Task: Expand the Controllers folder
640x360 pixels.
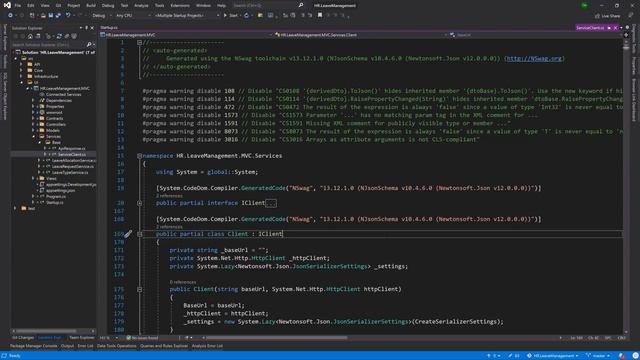Action: (x=33, y=124)
